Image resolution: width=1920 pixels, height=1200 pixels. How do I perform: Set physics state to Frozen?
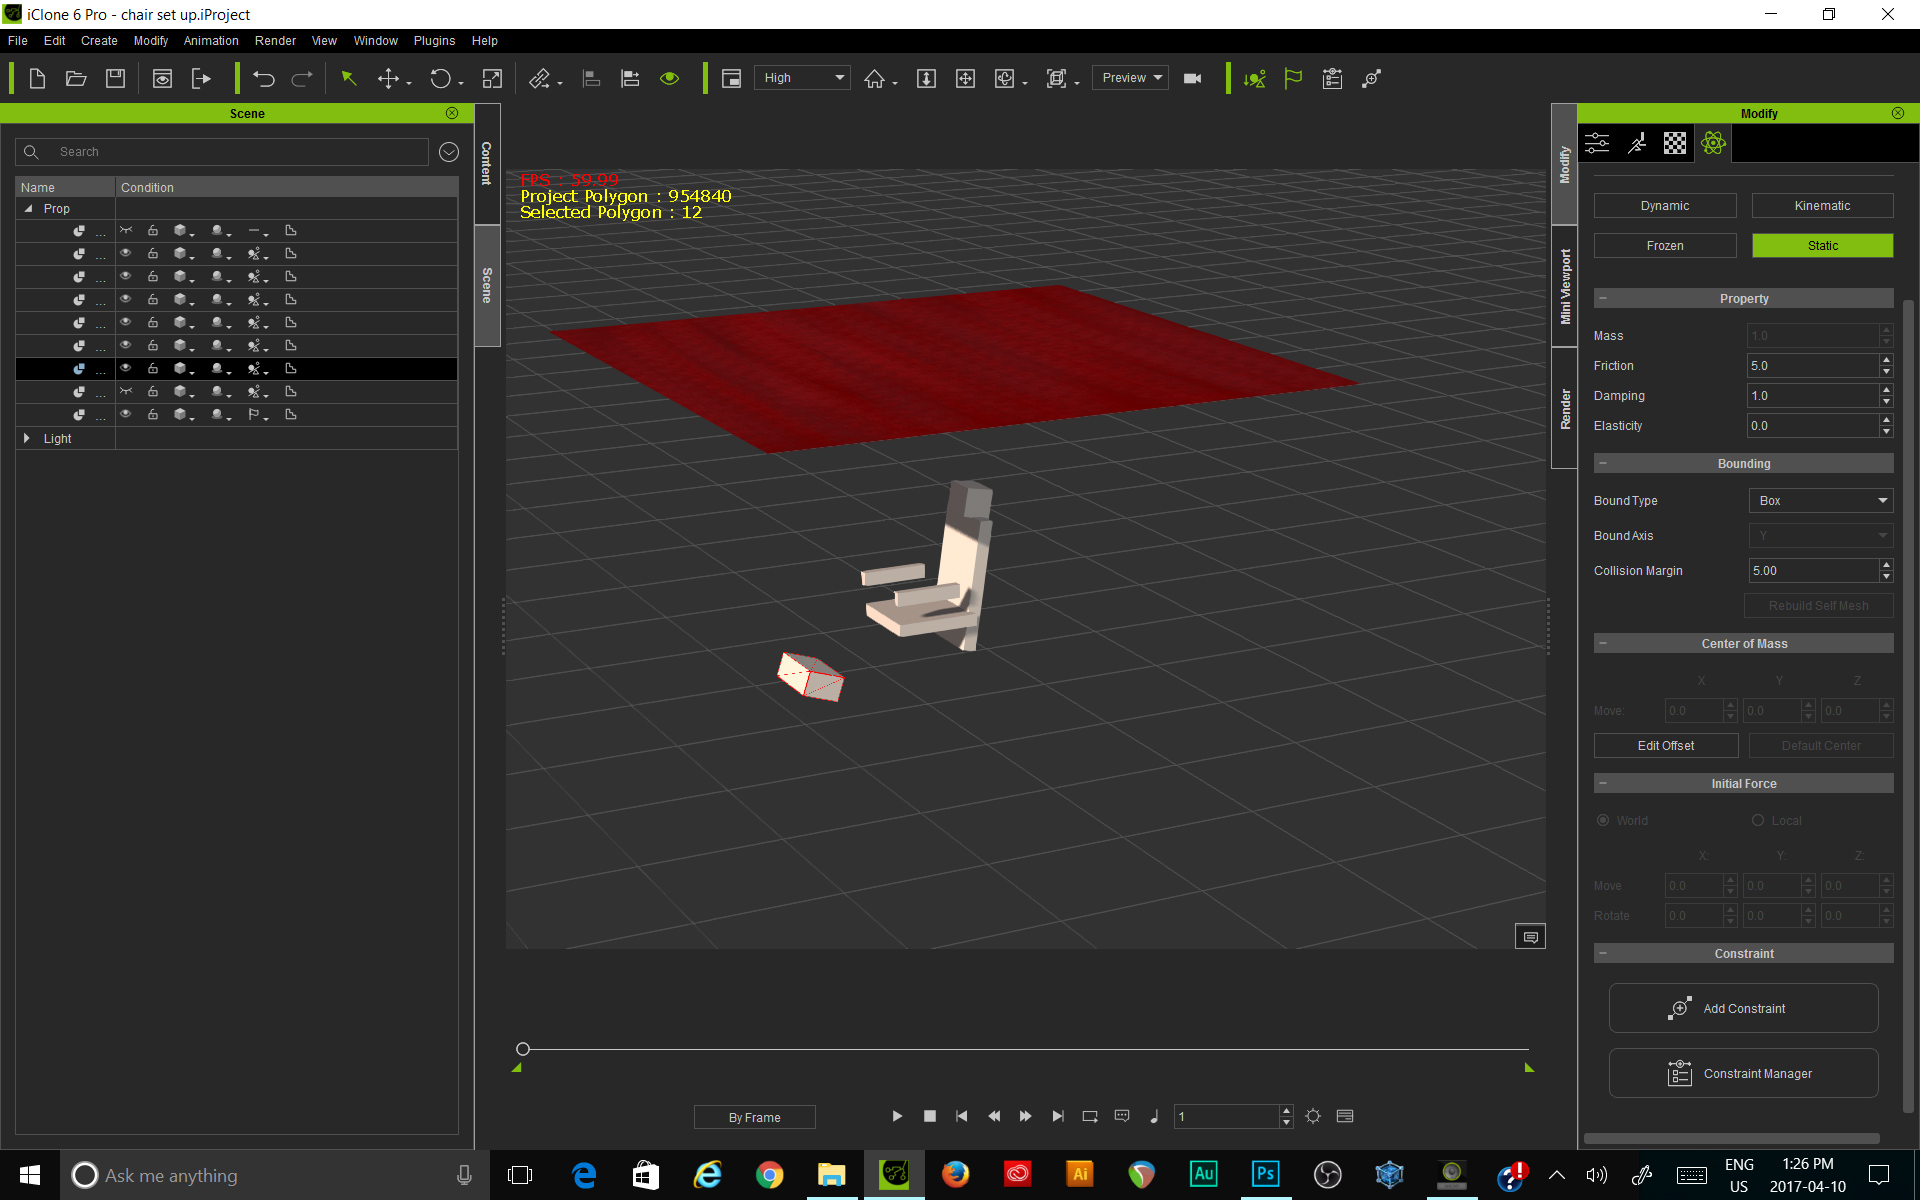pyautogui.click(x=1665, y=246)
